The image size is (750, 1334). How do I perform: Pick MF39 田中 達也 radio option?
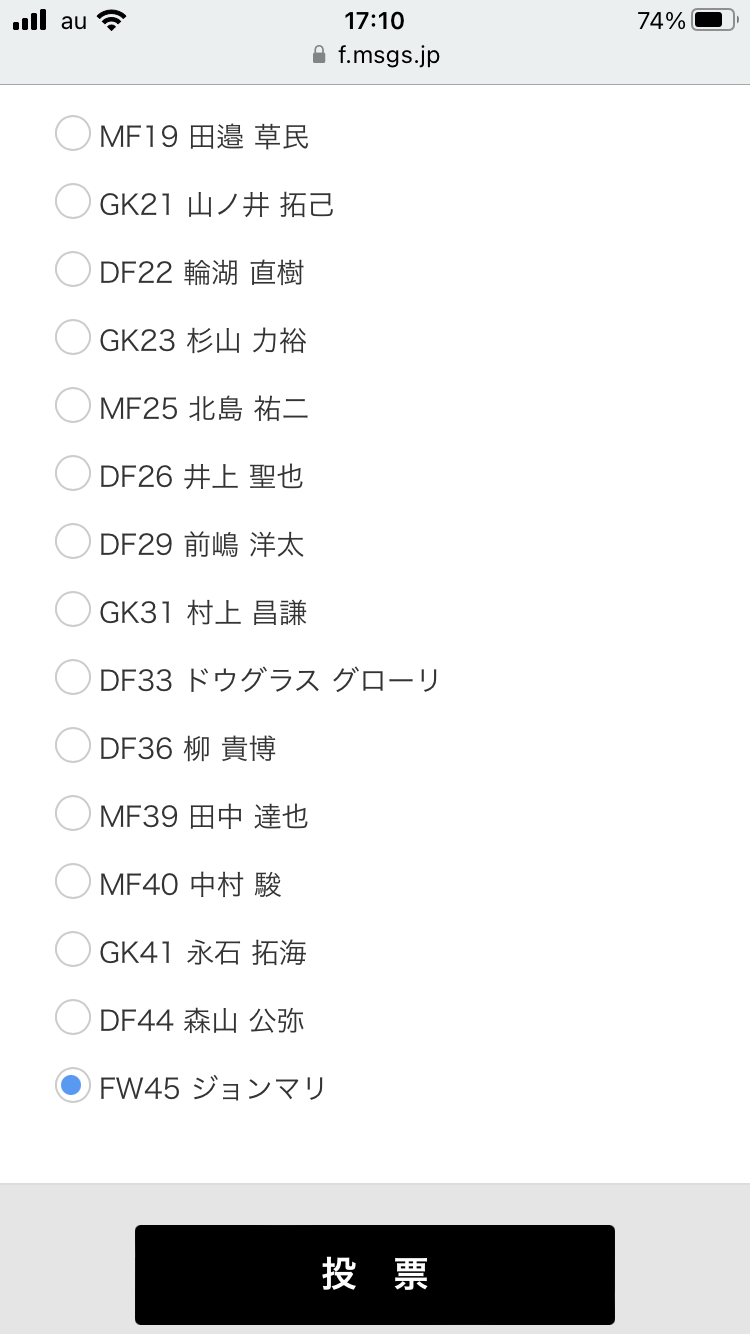coord(73,814)
